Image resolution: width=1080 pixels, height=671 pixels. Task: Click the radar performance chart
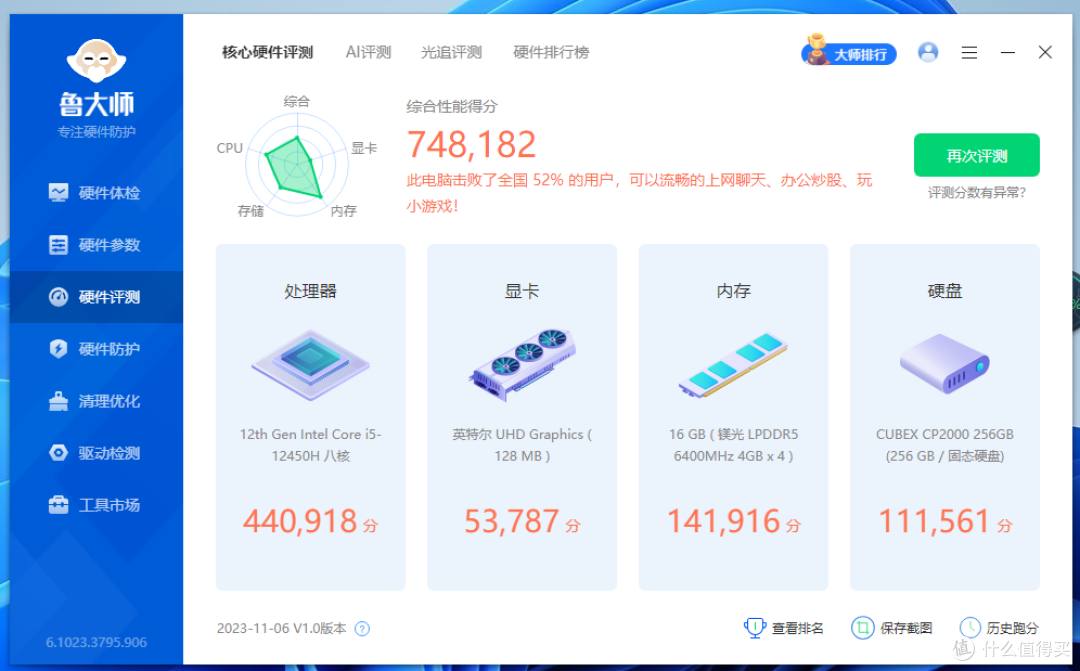[297, 166]
